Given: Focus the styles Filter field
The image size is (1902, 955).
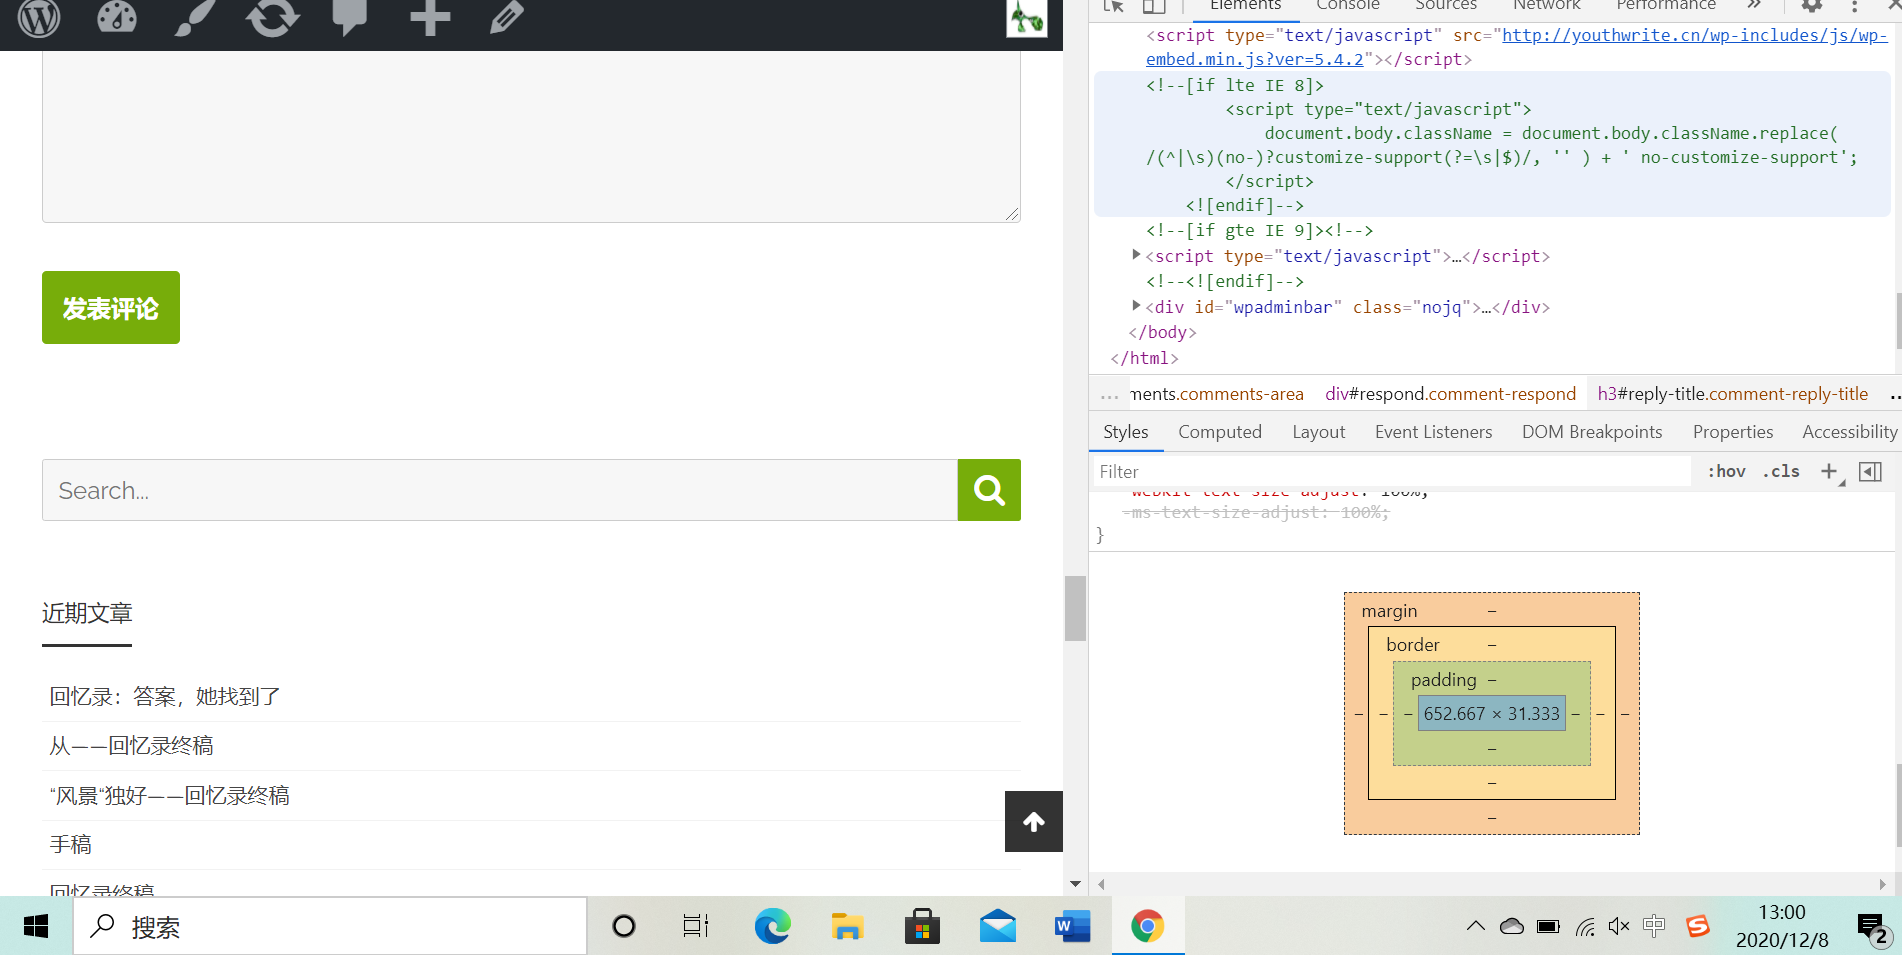Looking at the screenshot, I should [1392, 472].
